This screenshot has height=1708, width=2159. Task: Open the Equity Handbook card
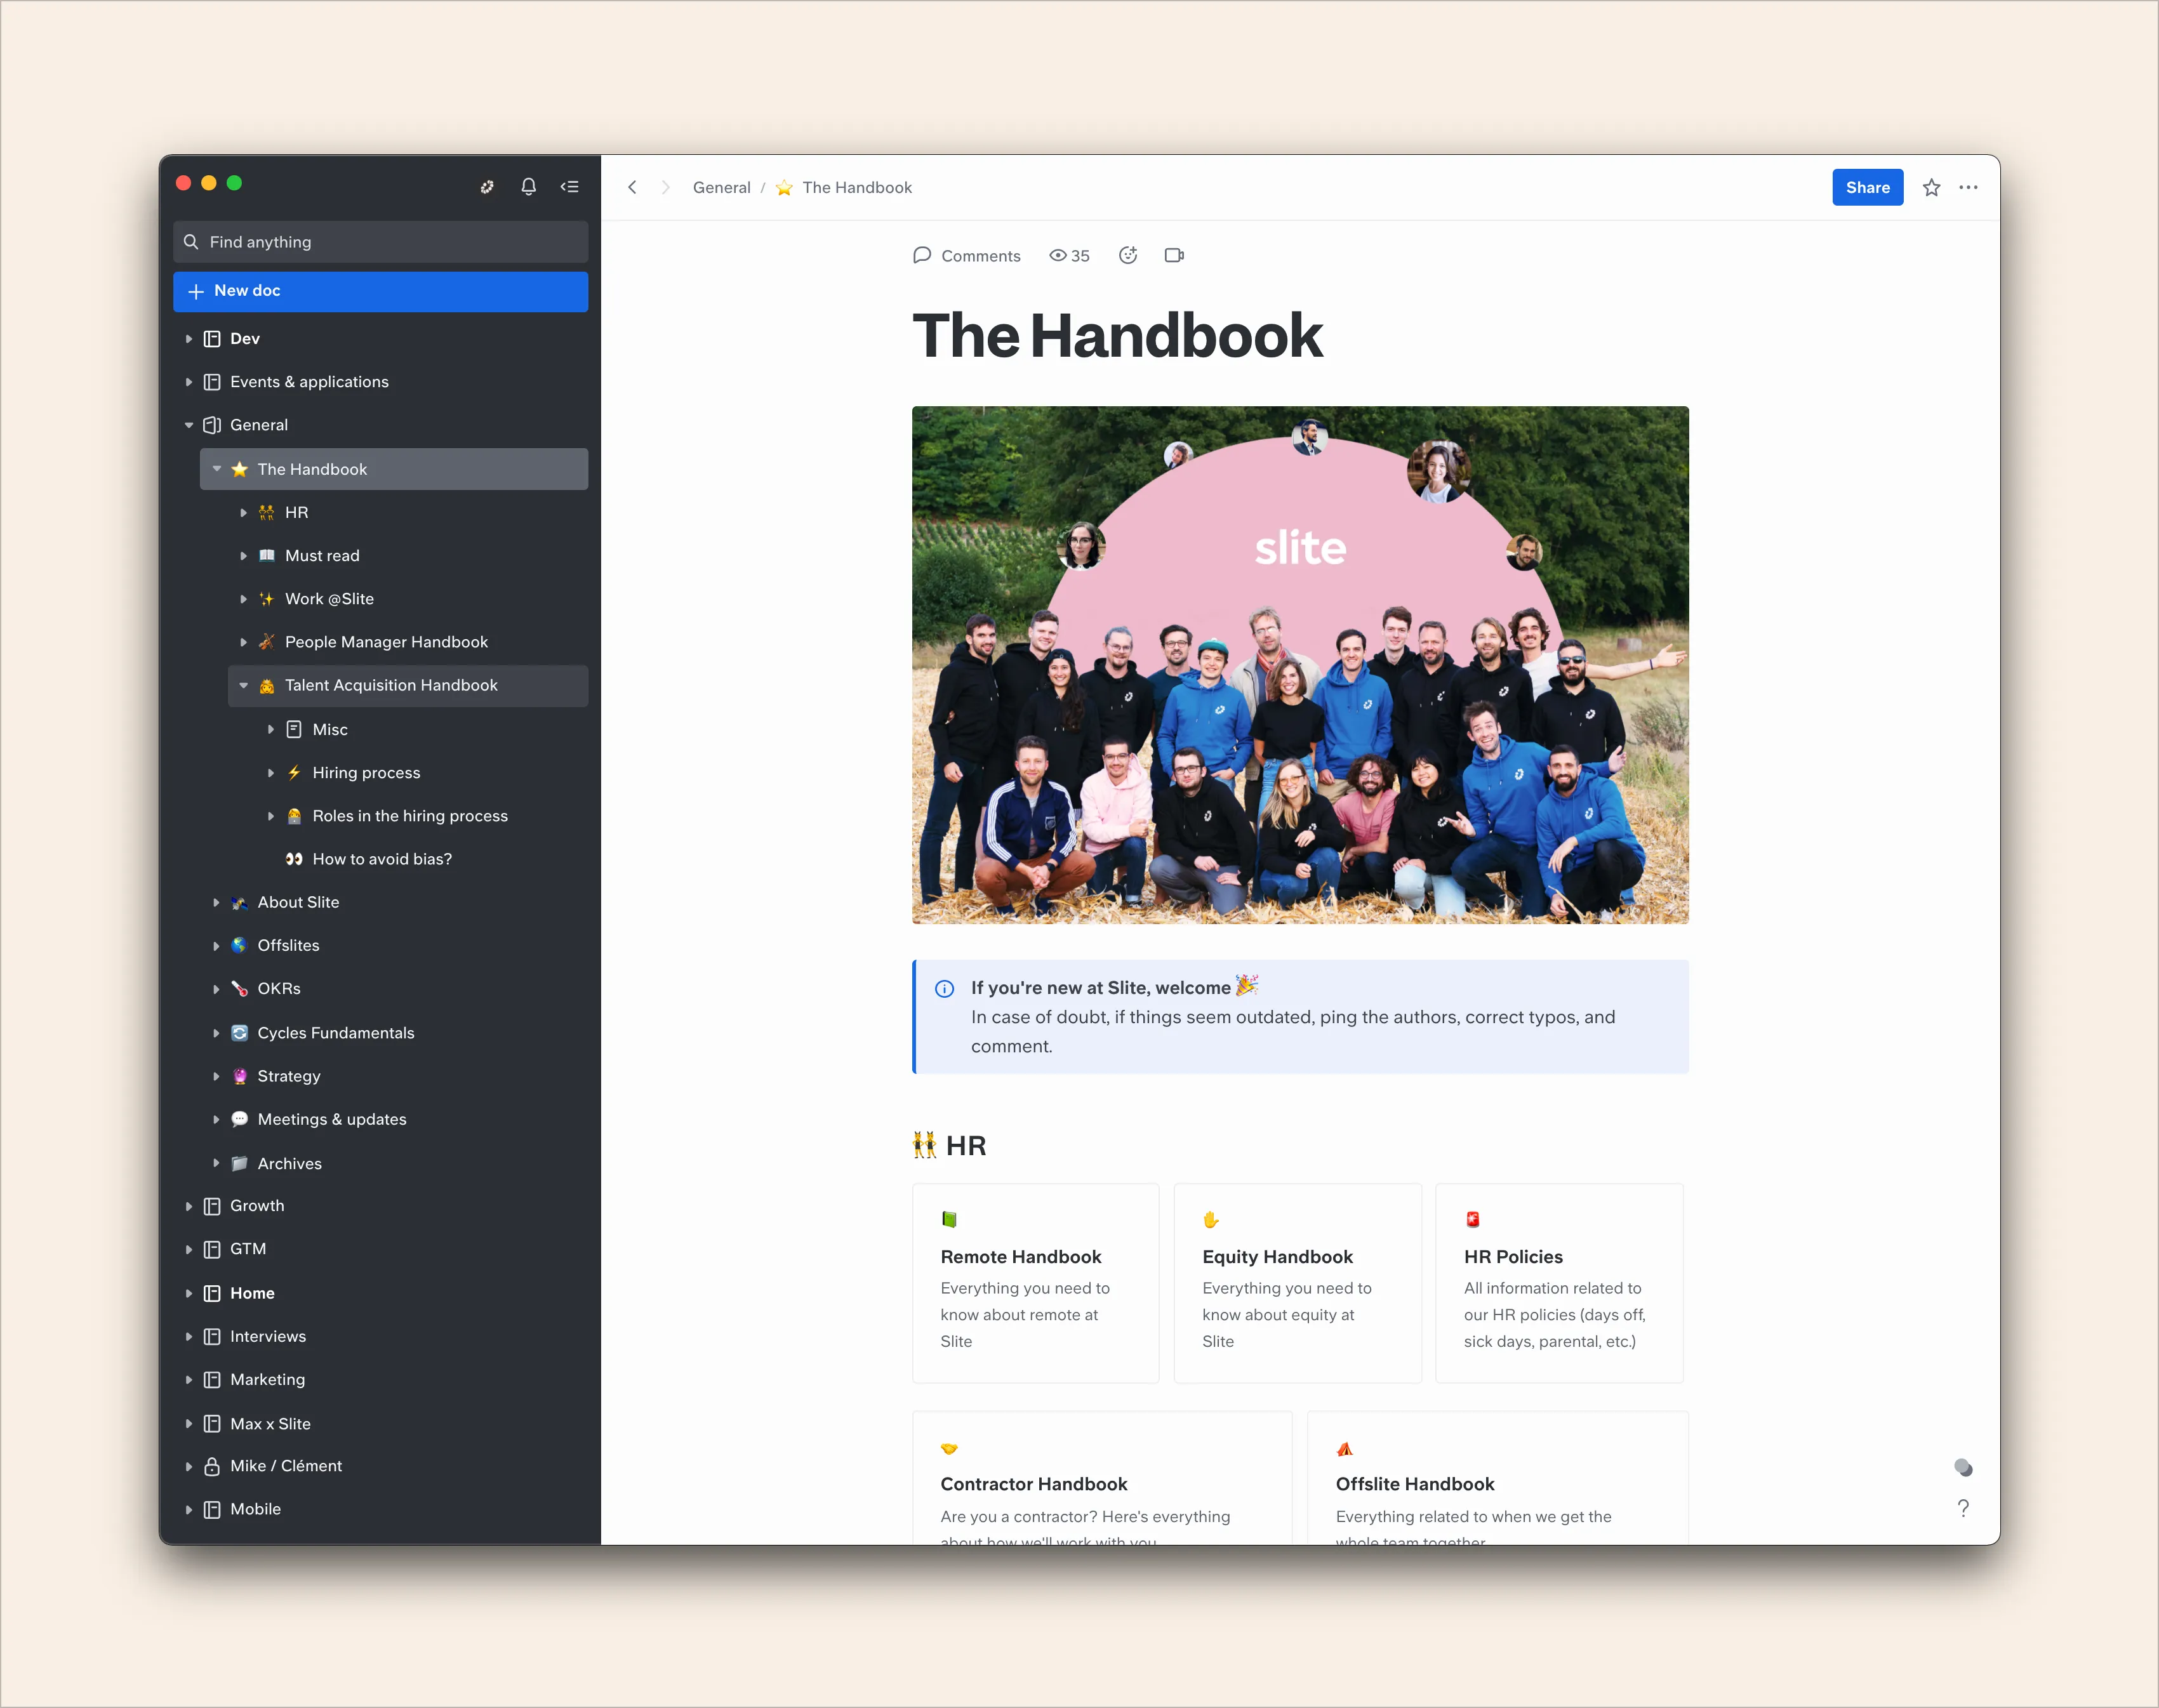[x=1297, y=1283]
